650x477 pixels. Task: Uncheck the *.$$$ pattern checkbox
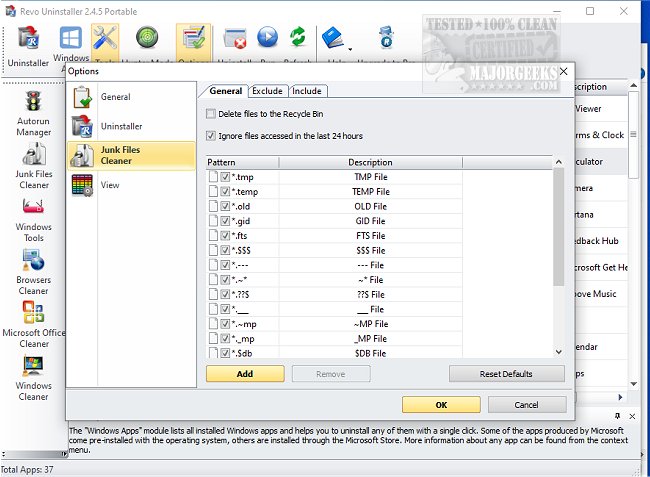(225, 250)
